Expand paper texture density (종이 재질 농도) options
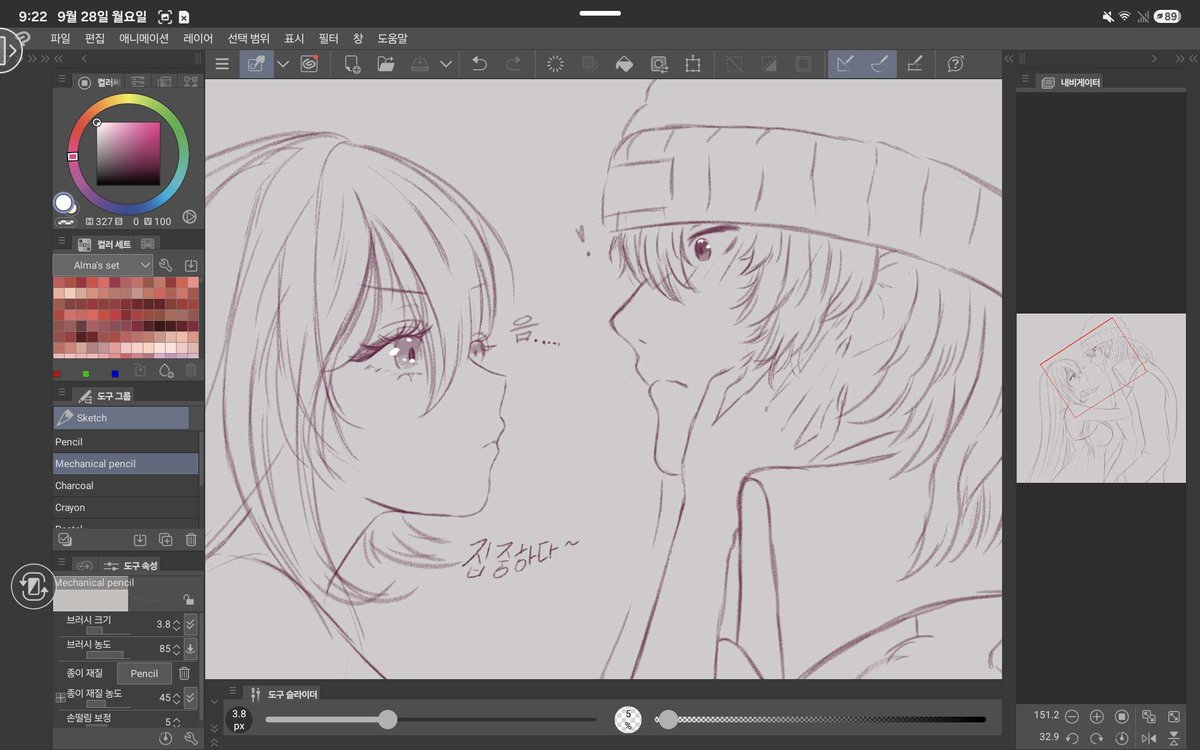 (191, 697)
